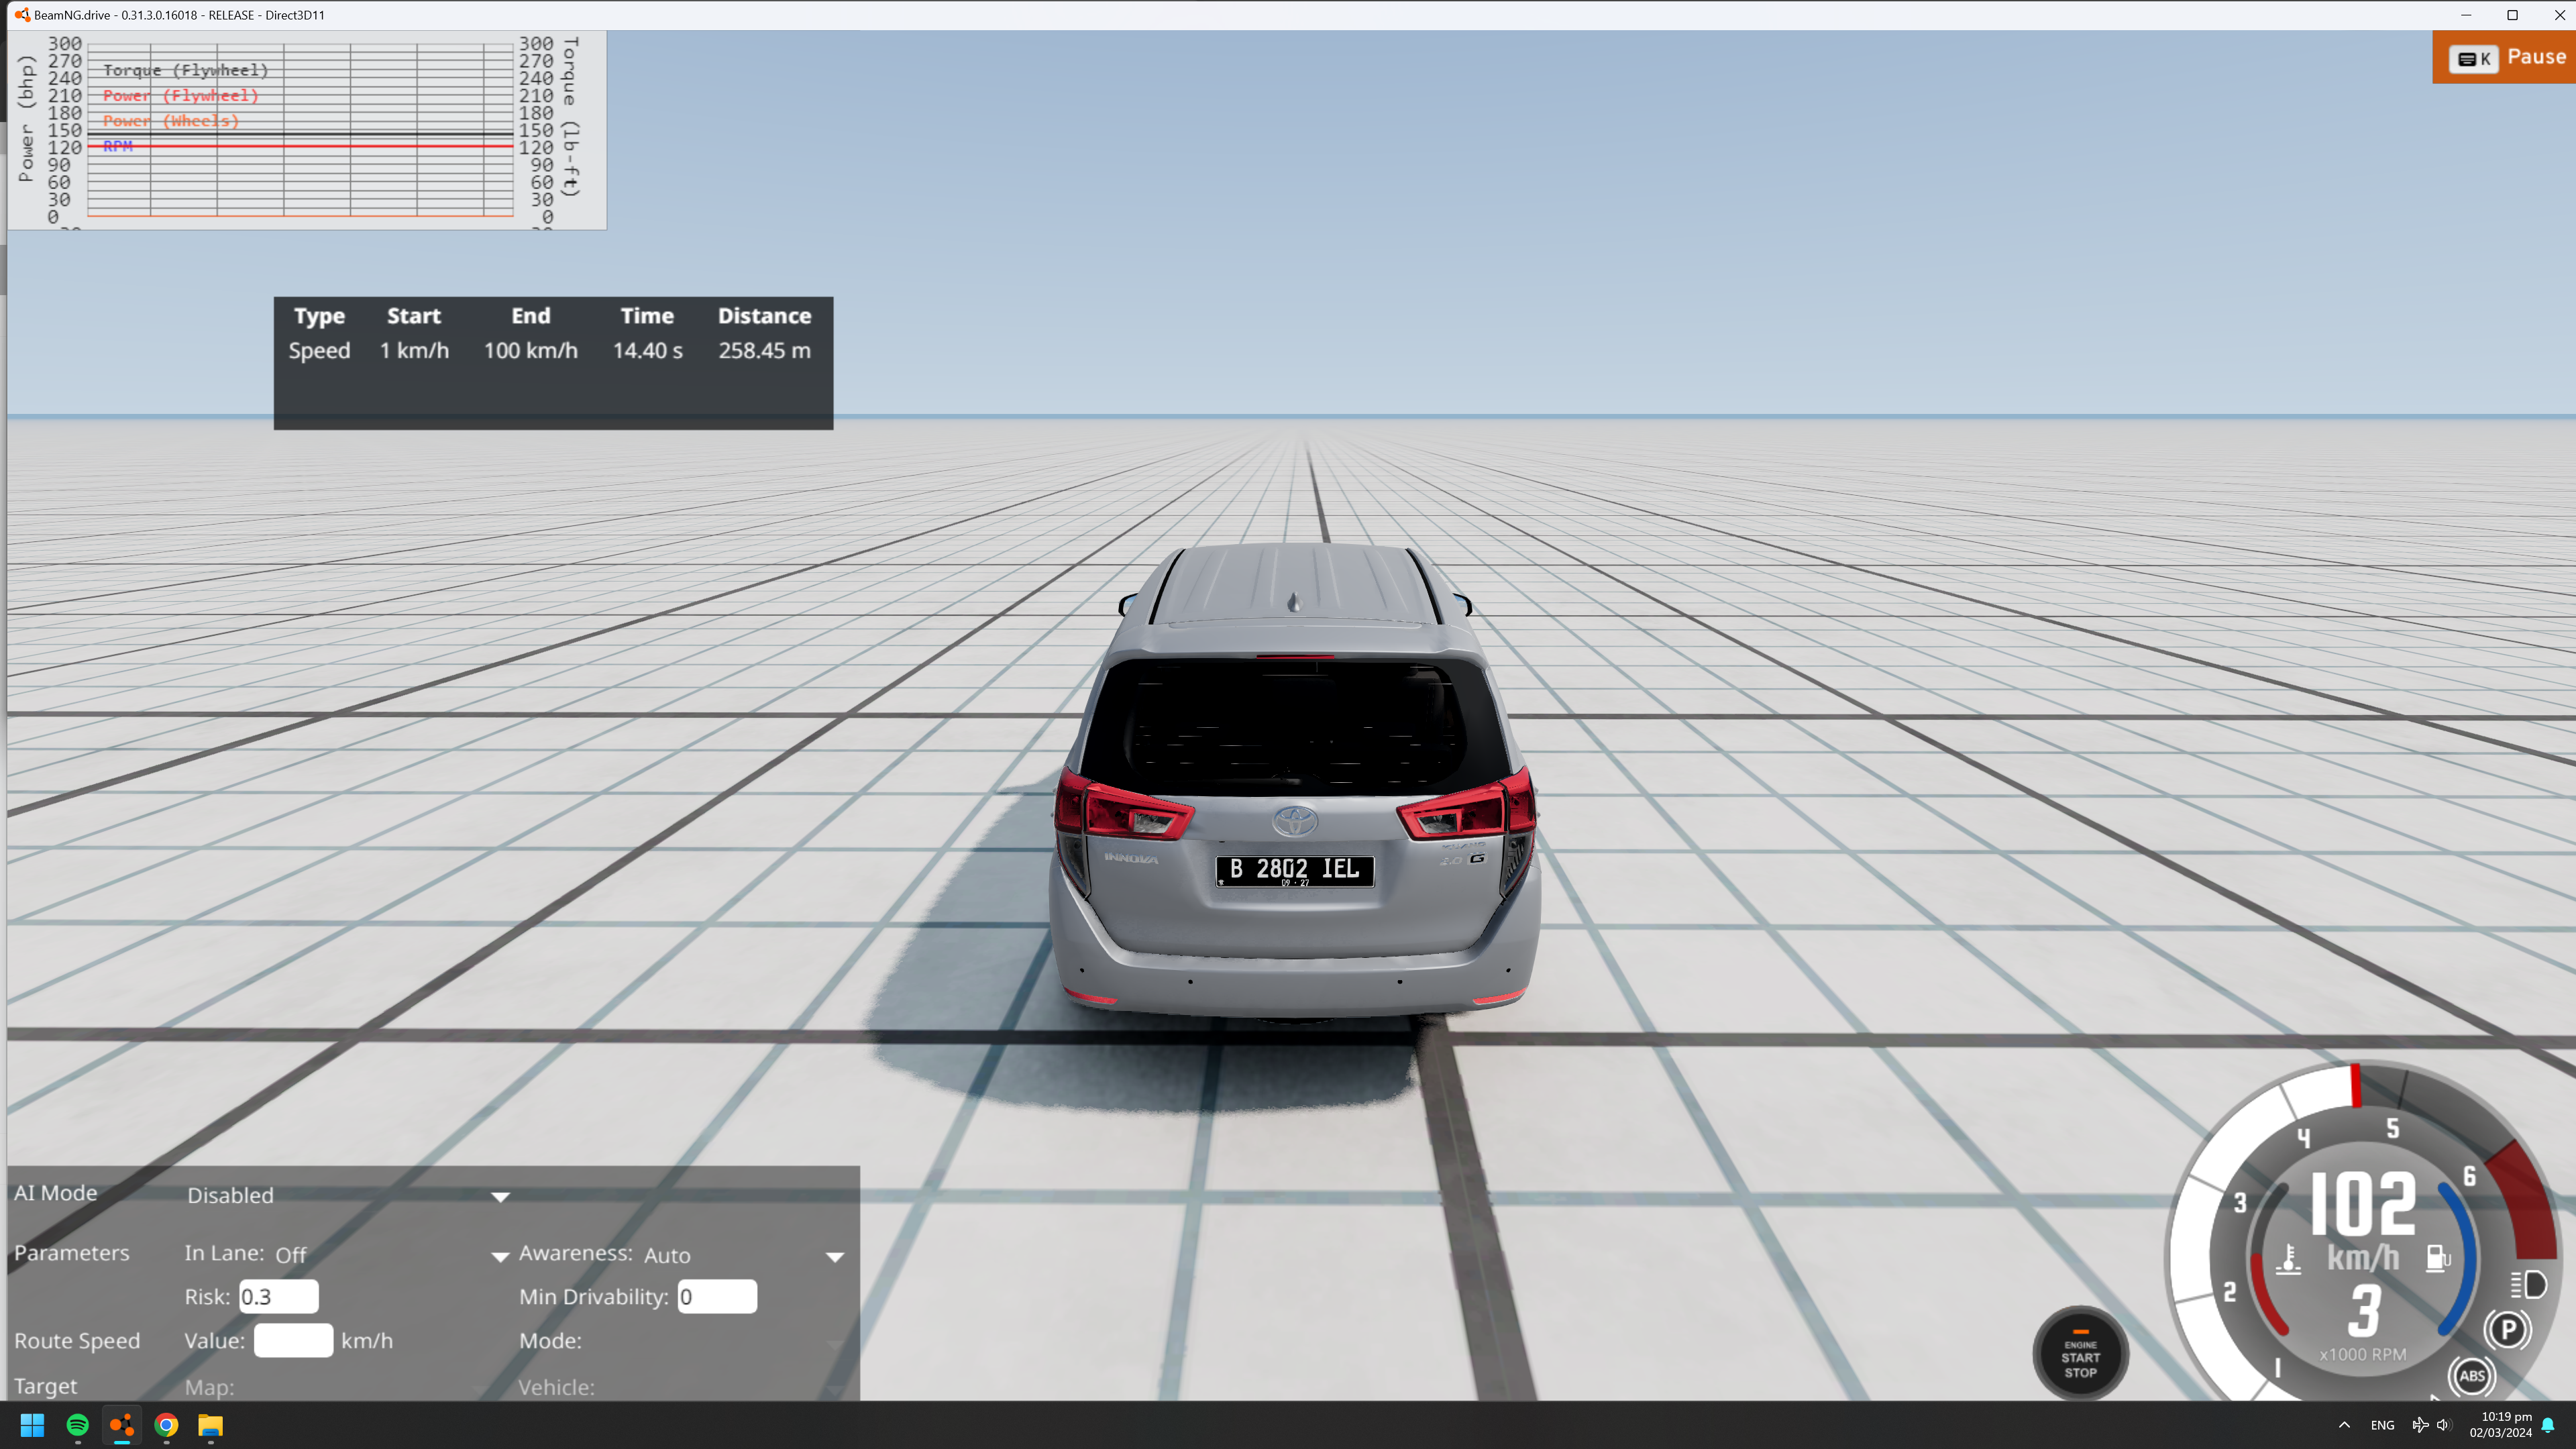Click the Route Speed Value field
2576x1449 pixels.
(293, 1341)
